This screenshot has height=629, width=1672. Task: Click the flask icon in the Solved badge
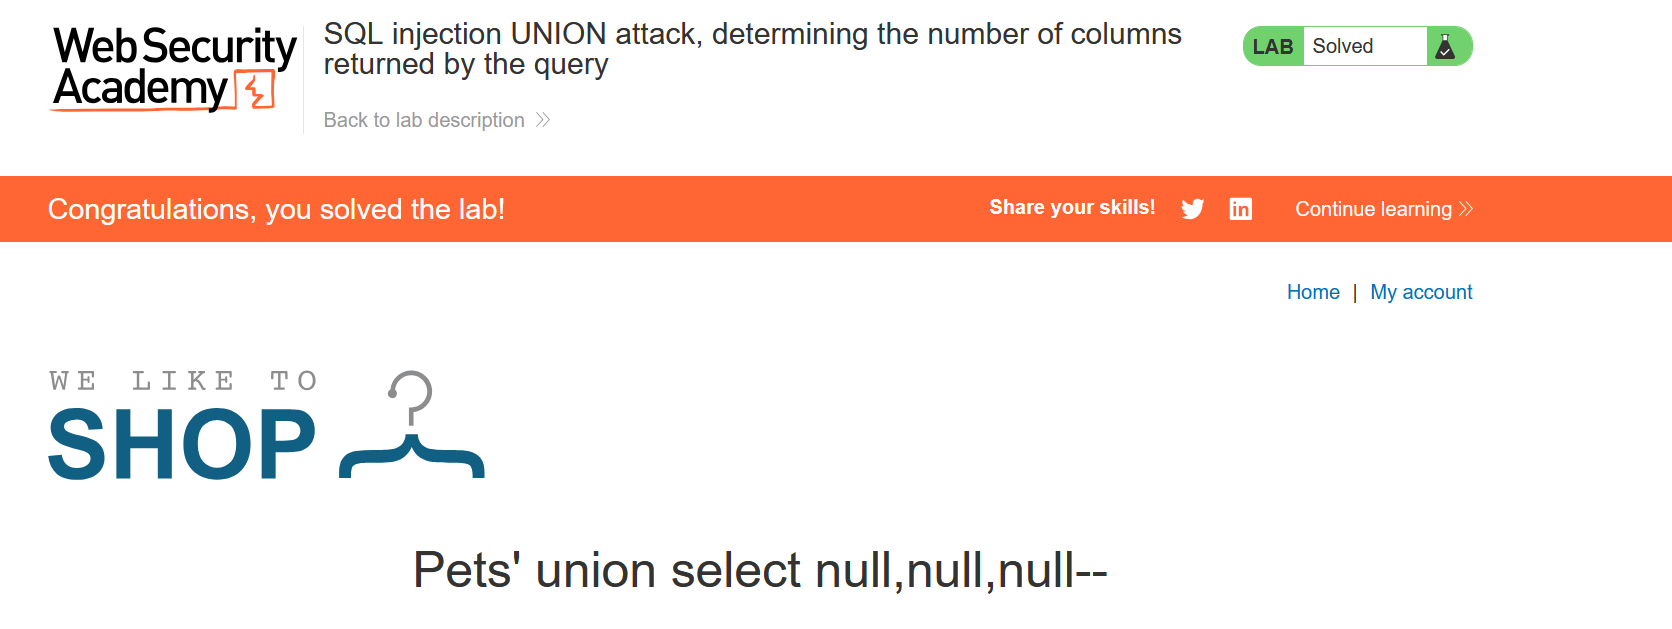point(1445,47)
